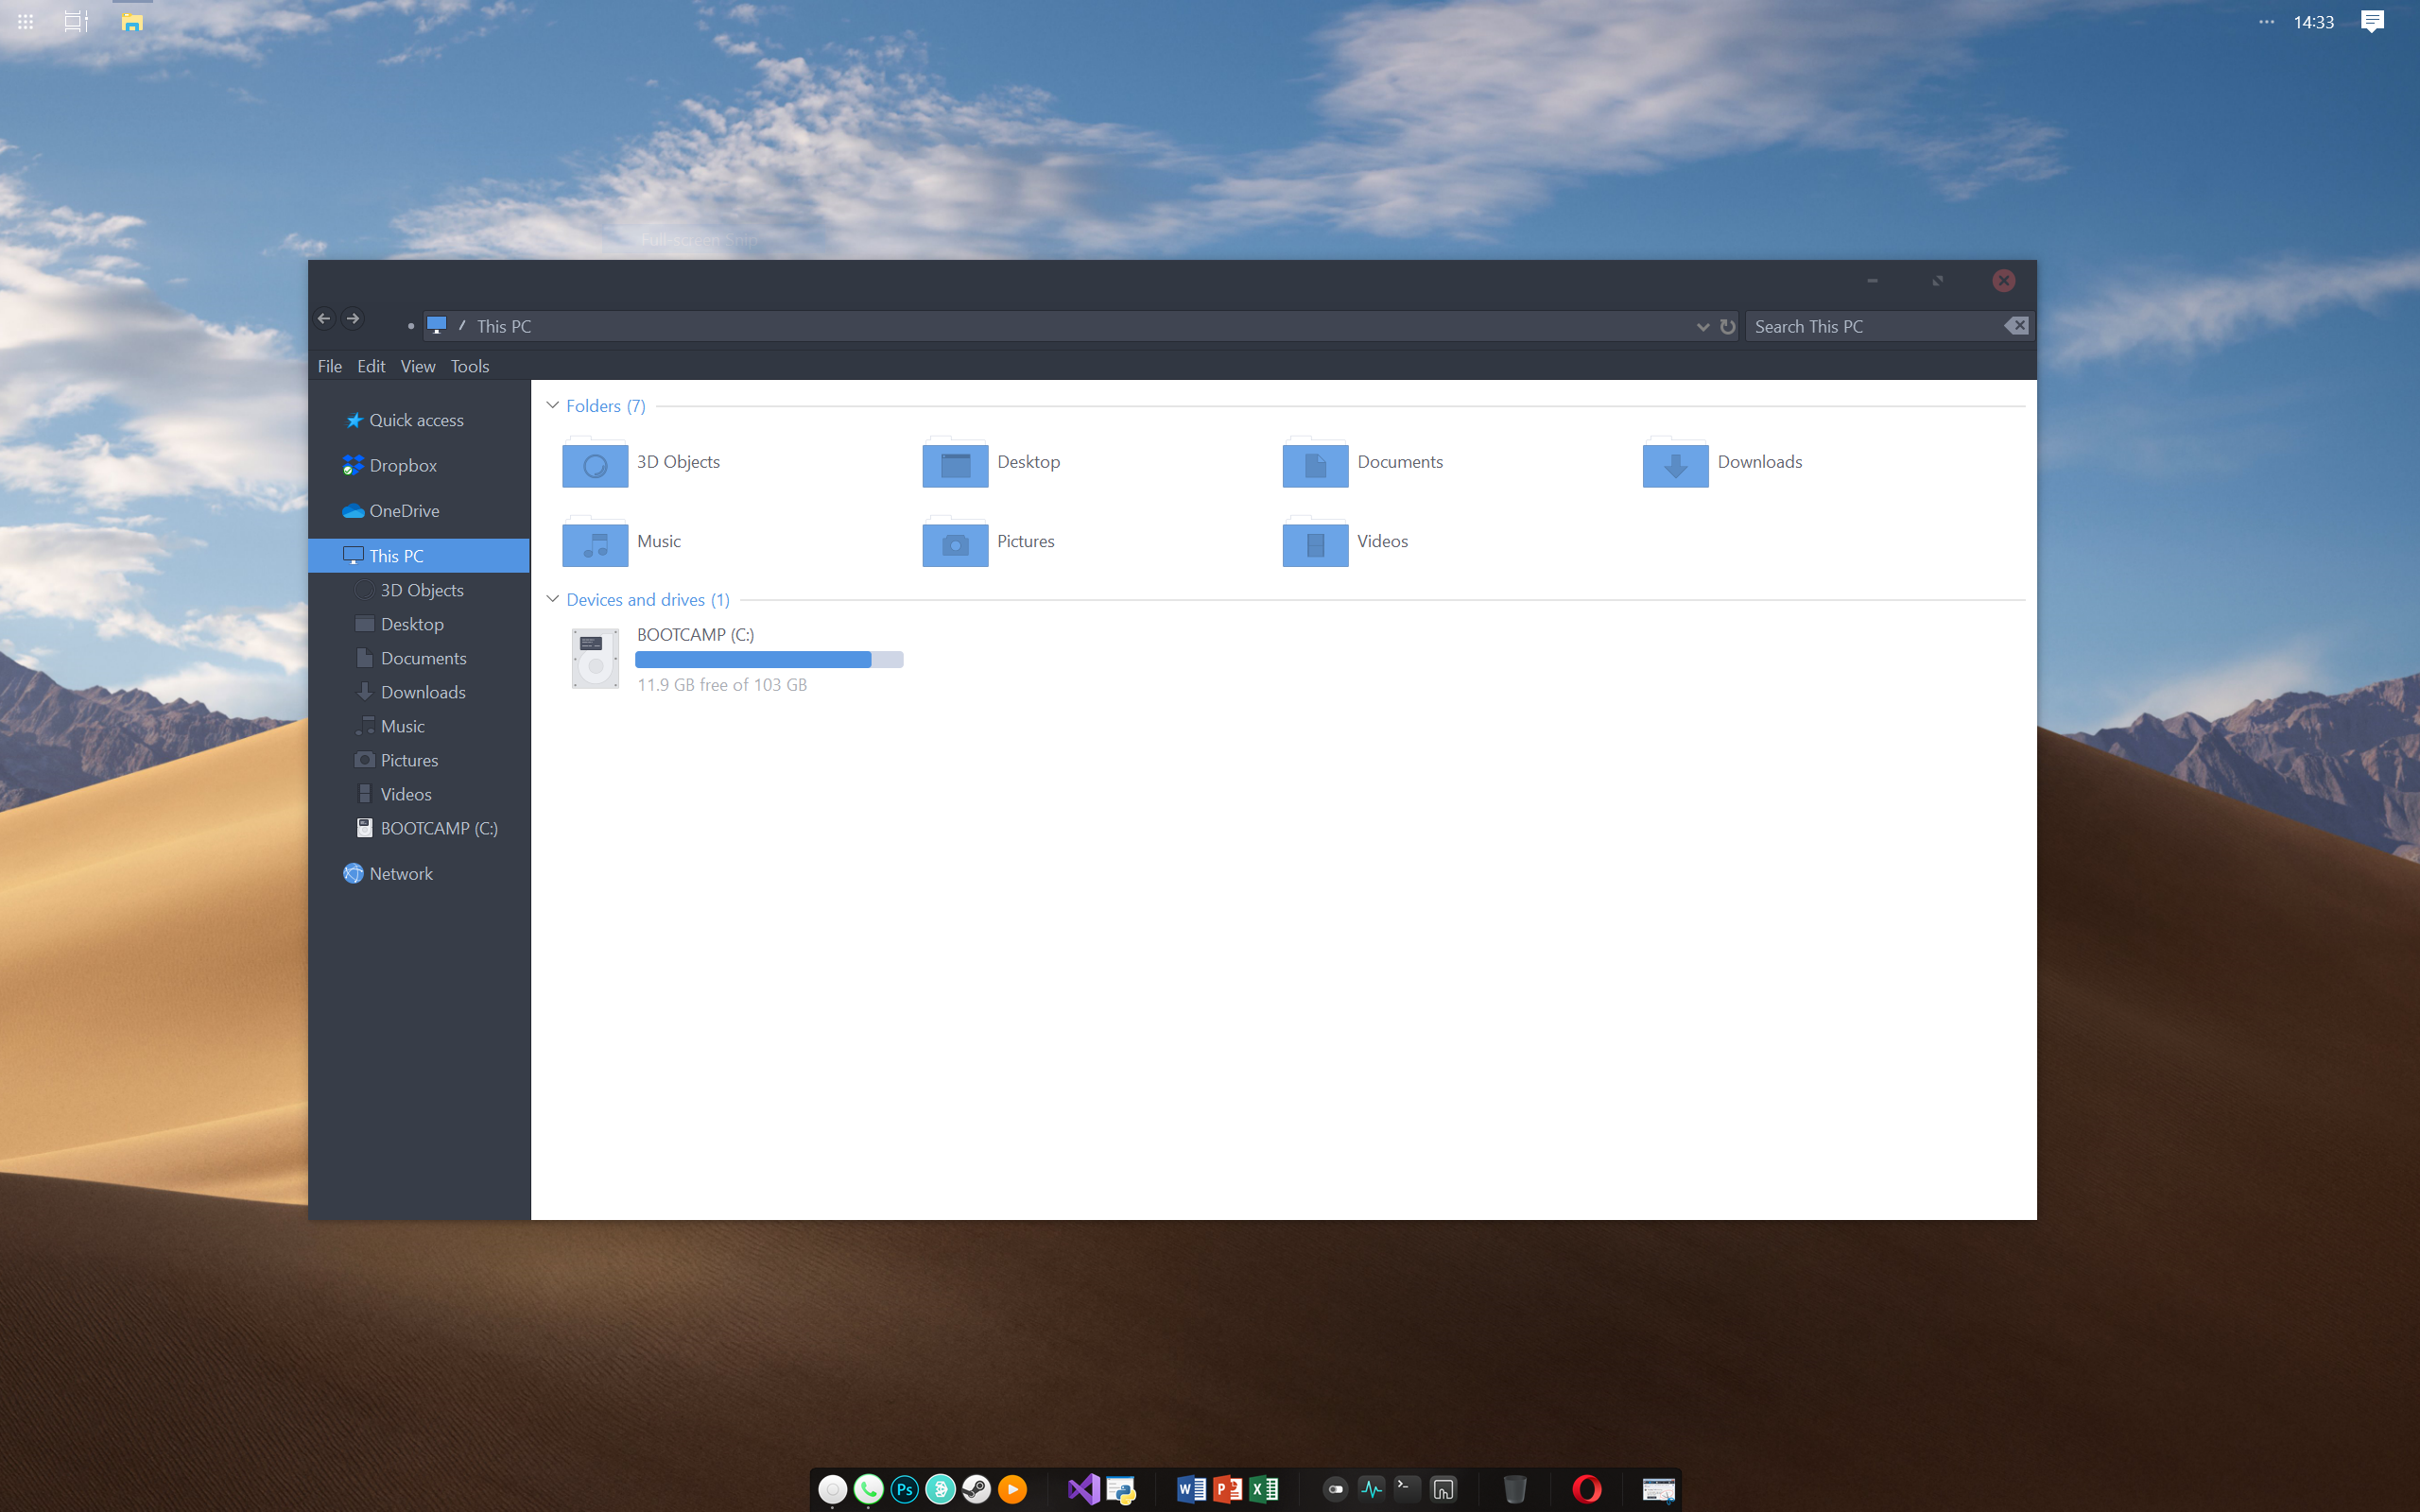Screen dimensions: 2420x1512
Task: Launch Photoshop from the dock
Action: tap(904, 1489)
